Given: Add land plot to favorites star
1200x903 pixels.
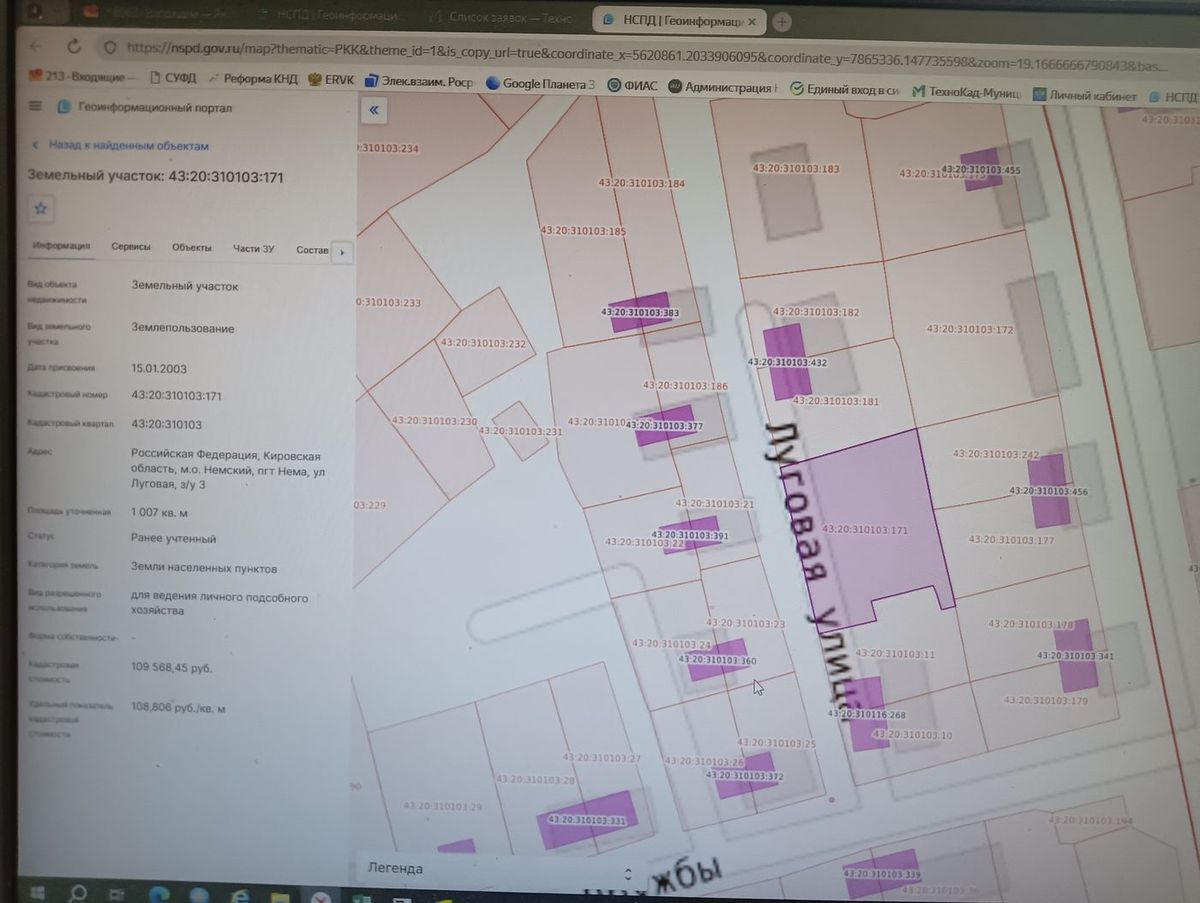Looking at the screenshot, I should tap(41, 209).
